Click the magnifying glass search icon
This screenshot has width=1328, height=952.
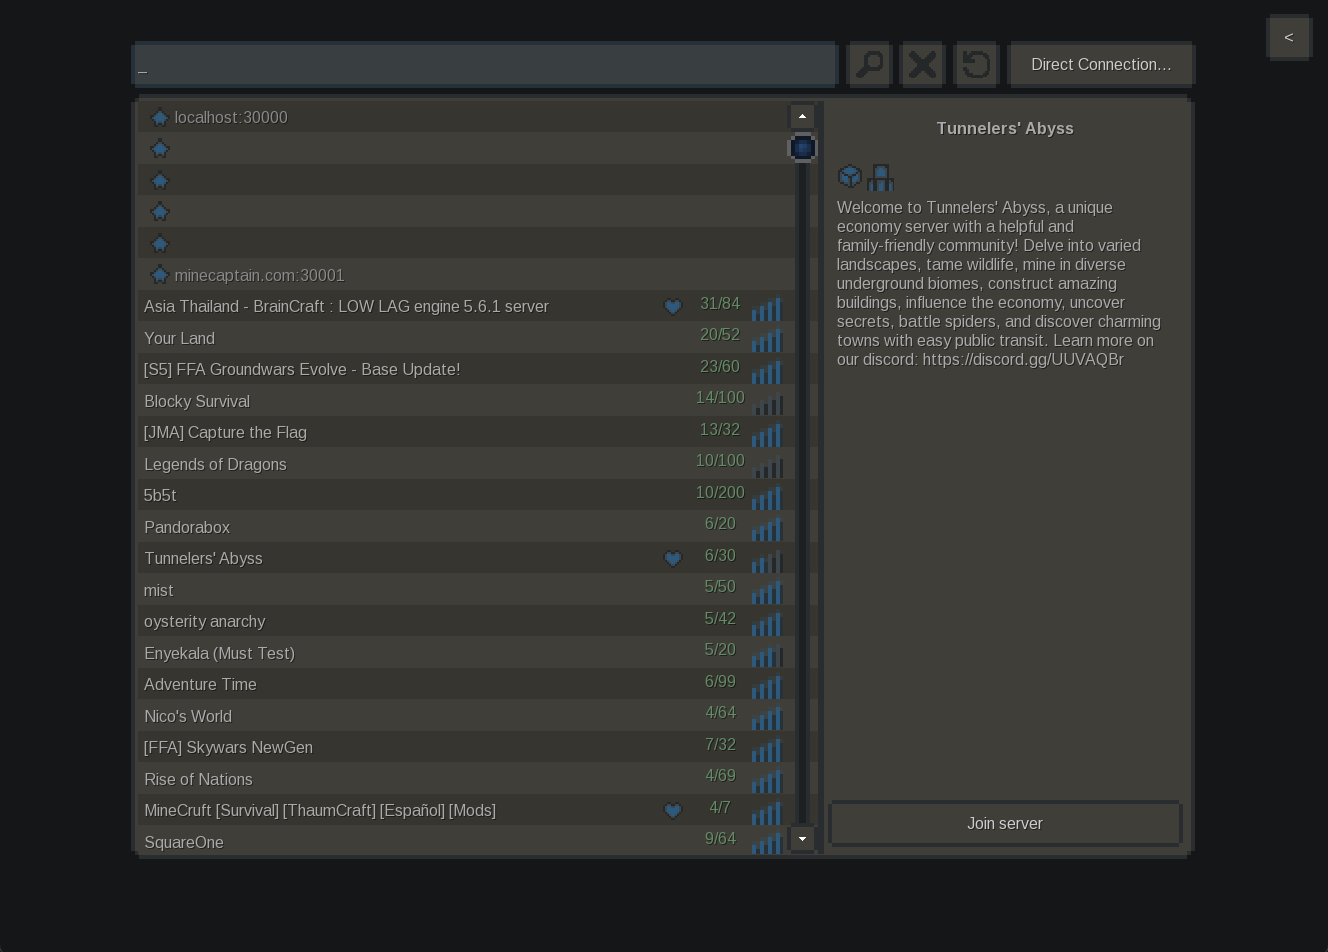[869, 65]
